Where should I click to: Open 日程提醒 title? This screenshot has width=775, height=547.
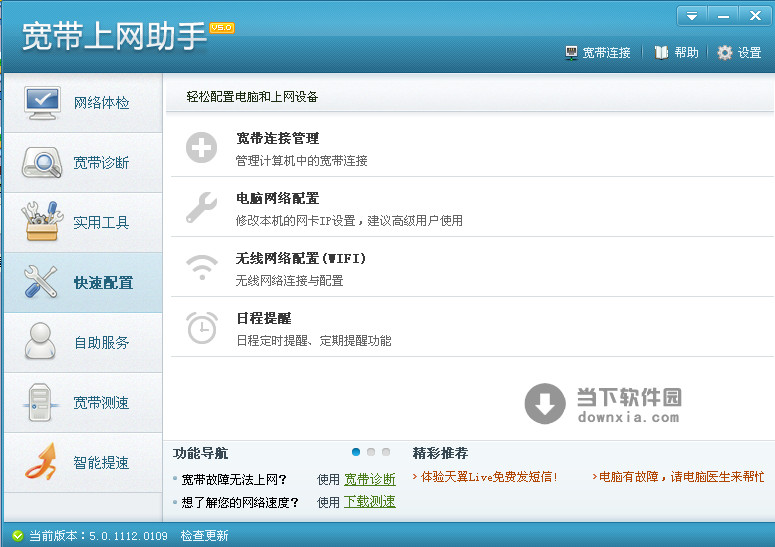click(x=264, y=318)
